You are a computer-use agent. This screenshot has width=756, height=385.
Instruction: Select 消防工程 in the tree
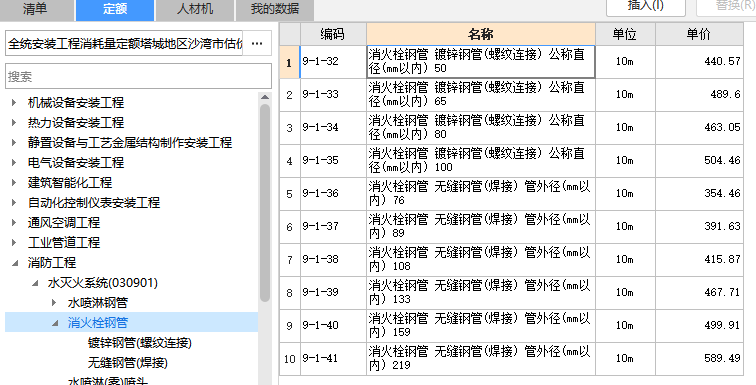point(52,263)
